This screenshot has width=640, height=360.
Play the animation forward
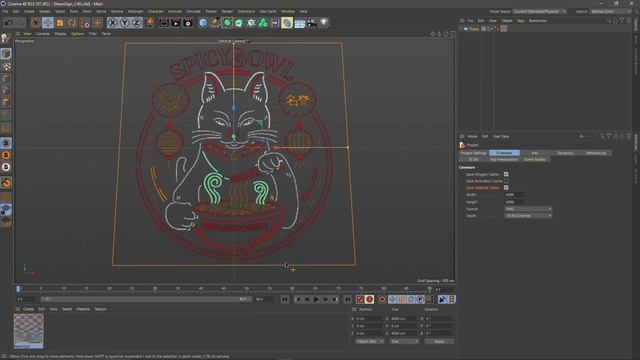click(x=316, y=300)
